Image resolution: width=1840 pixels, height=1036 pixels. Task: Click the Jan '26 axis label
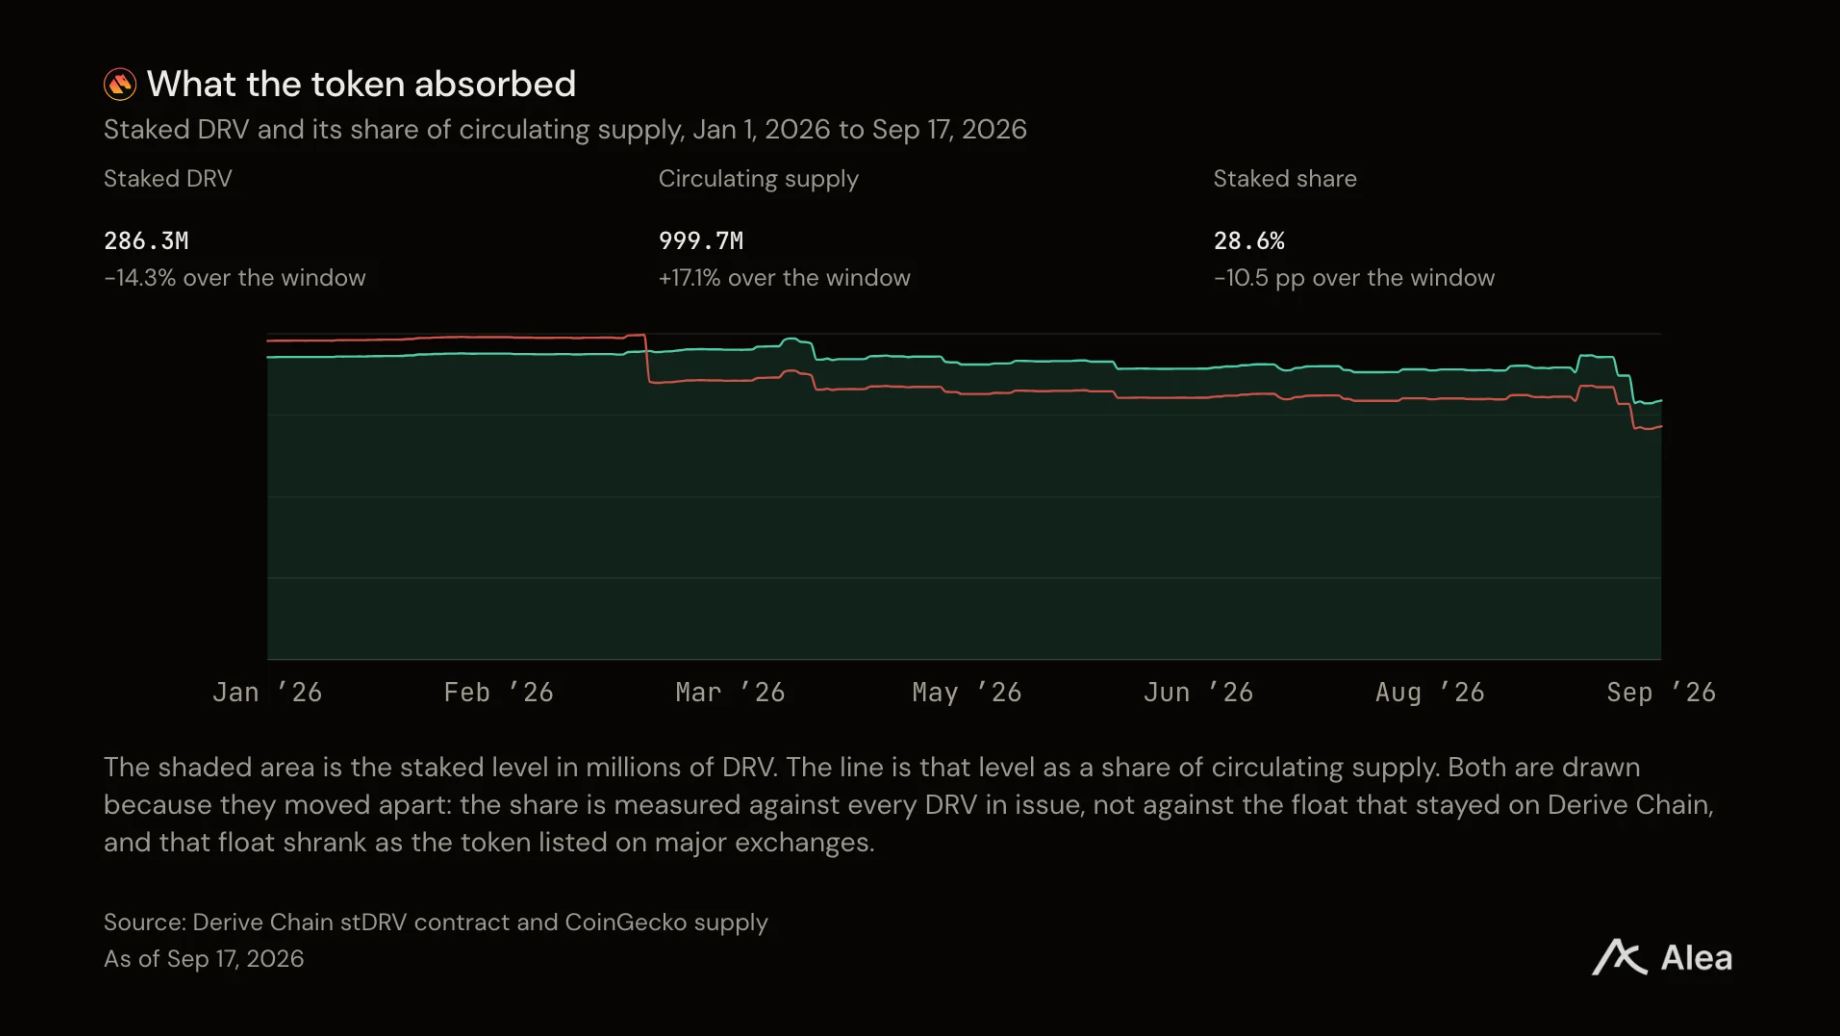point(267,692)
